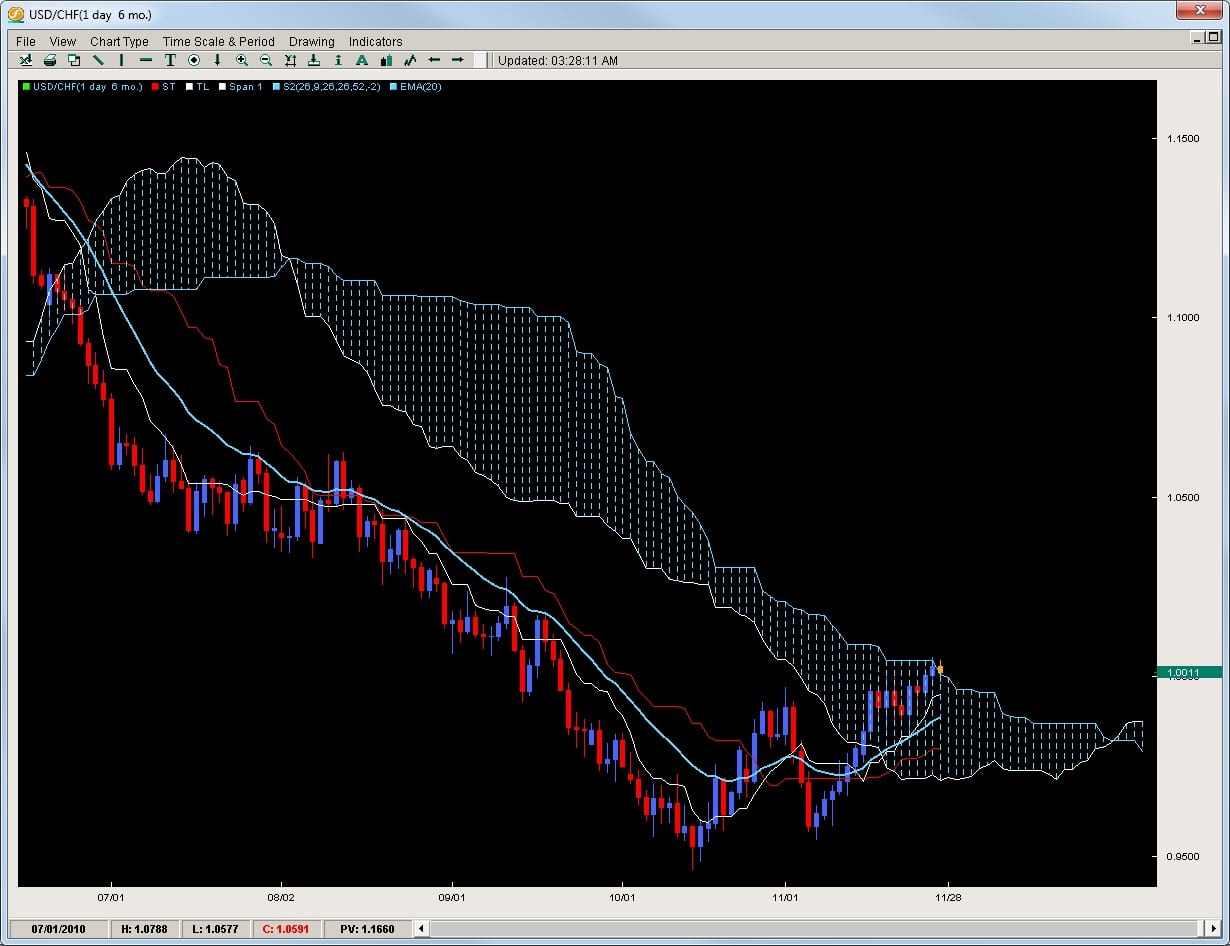The image size is (1230, 946).
Task: Click the copy chart window icon
Action: (74, 60)
